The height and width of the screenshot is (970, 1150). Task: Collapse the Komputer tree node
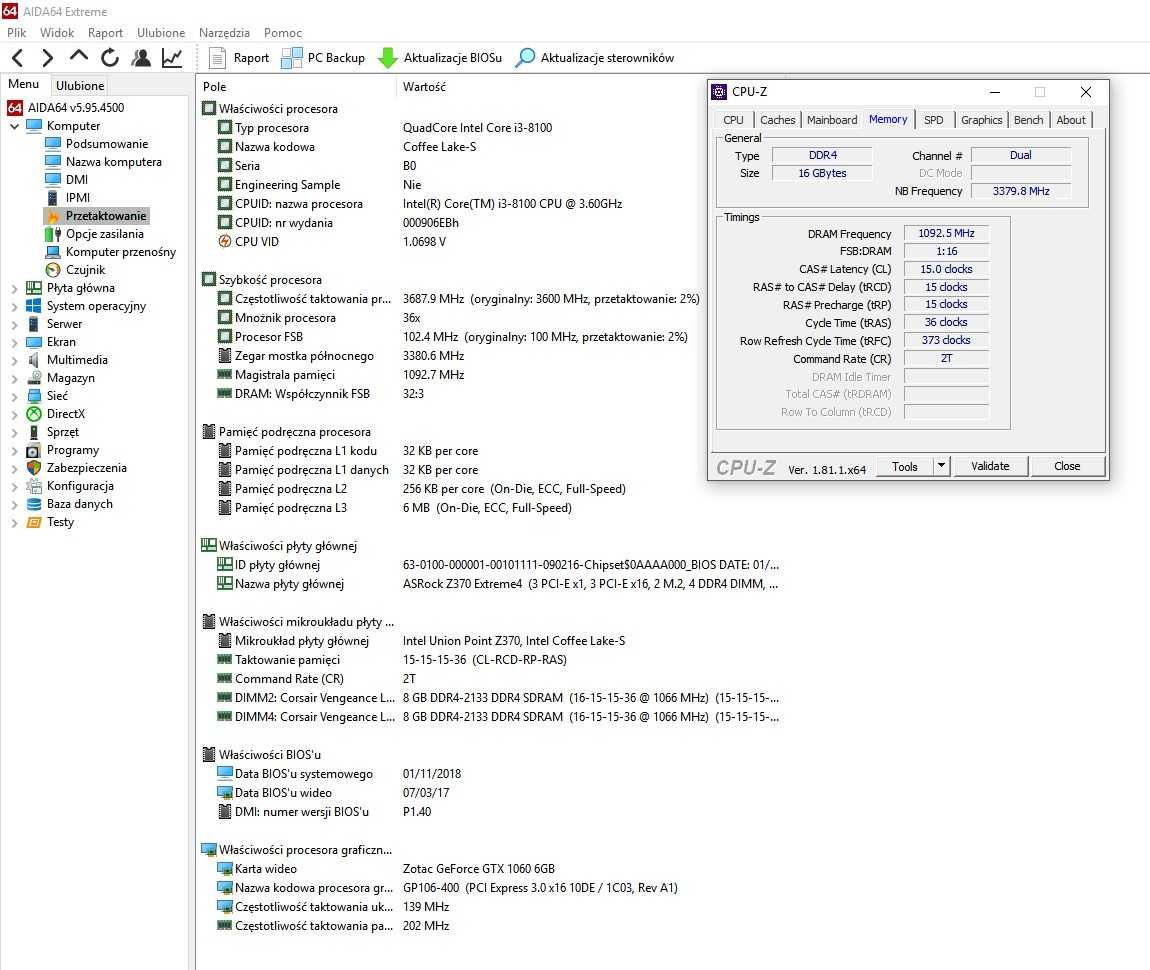pos(14,126)
